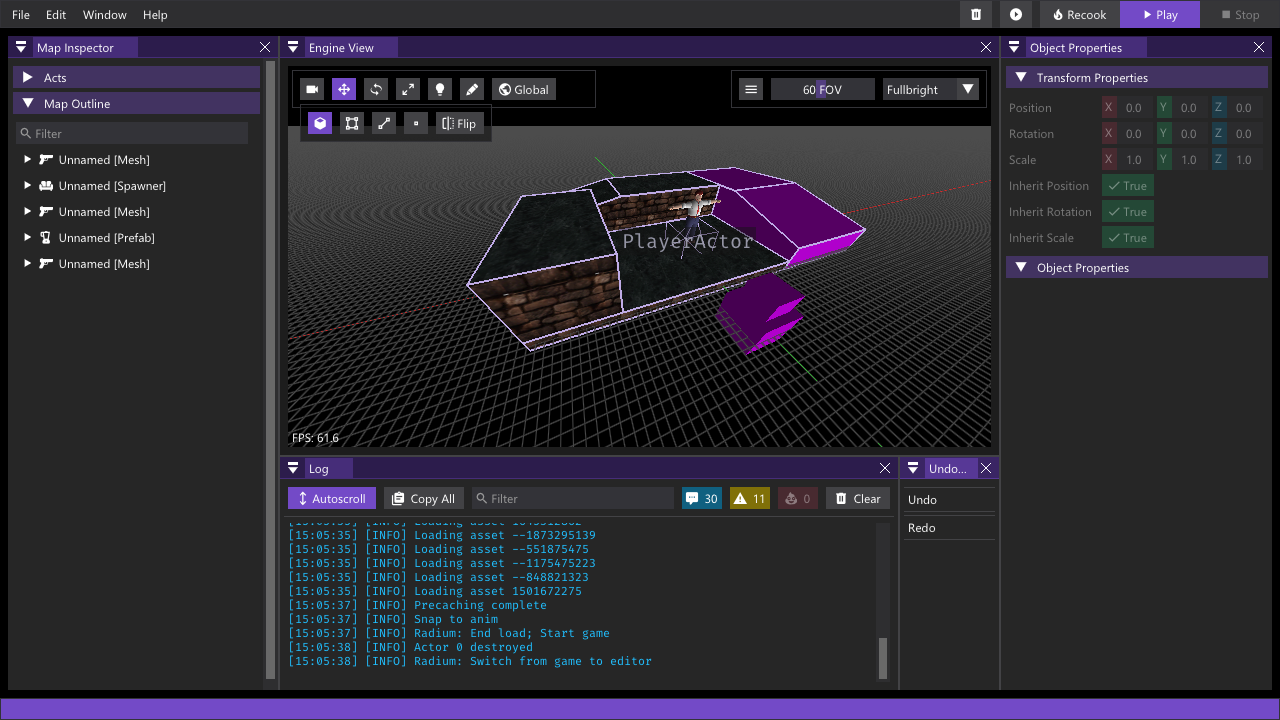Select the rotate tool
The width and height of the screenshot is (1280, 720).
[376, 89]
